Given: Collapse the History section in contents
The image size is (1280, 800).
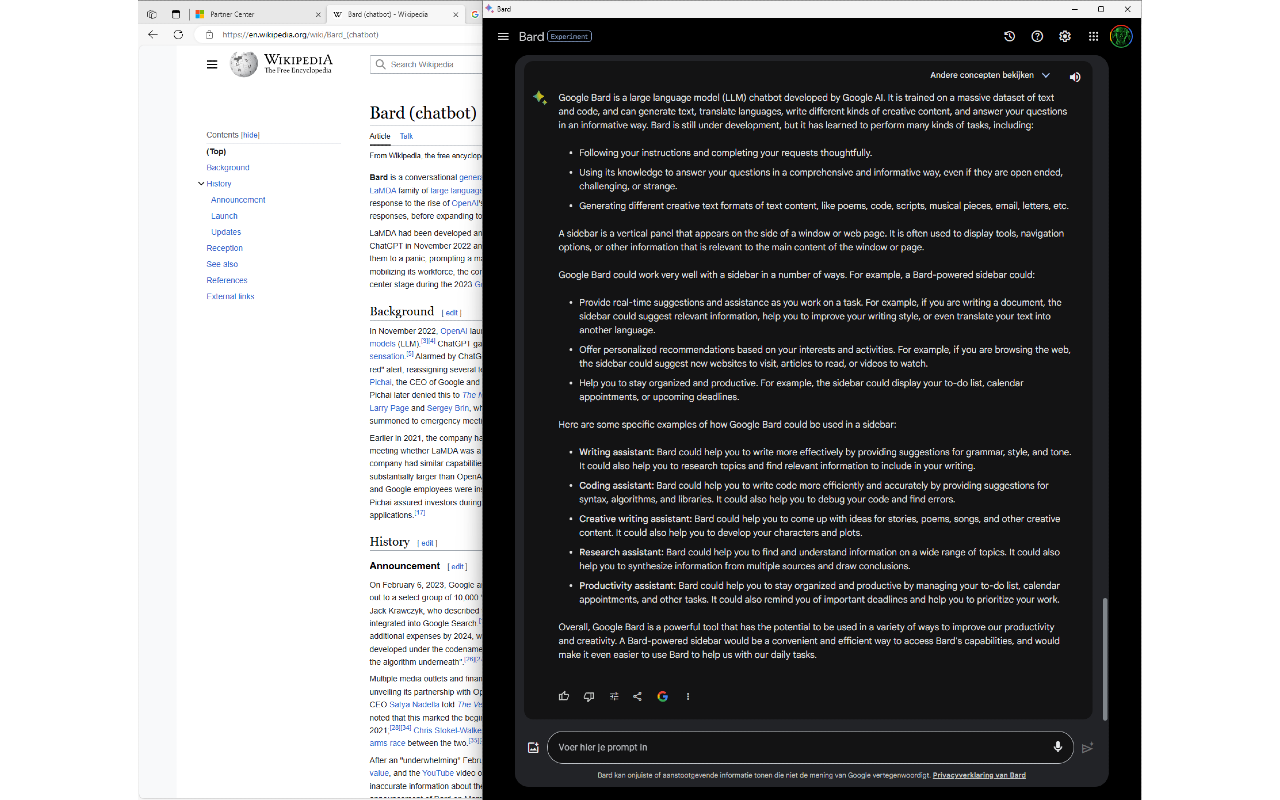Looking at the screenshot, I should (201, 184).
